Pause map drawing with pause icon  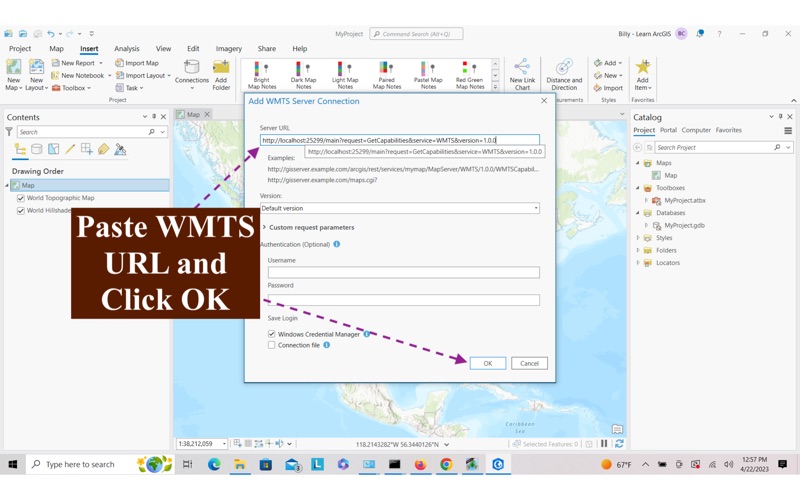(x=604, y=444)
